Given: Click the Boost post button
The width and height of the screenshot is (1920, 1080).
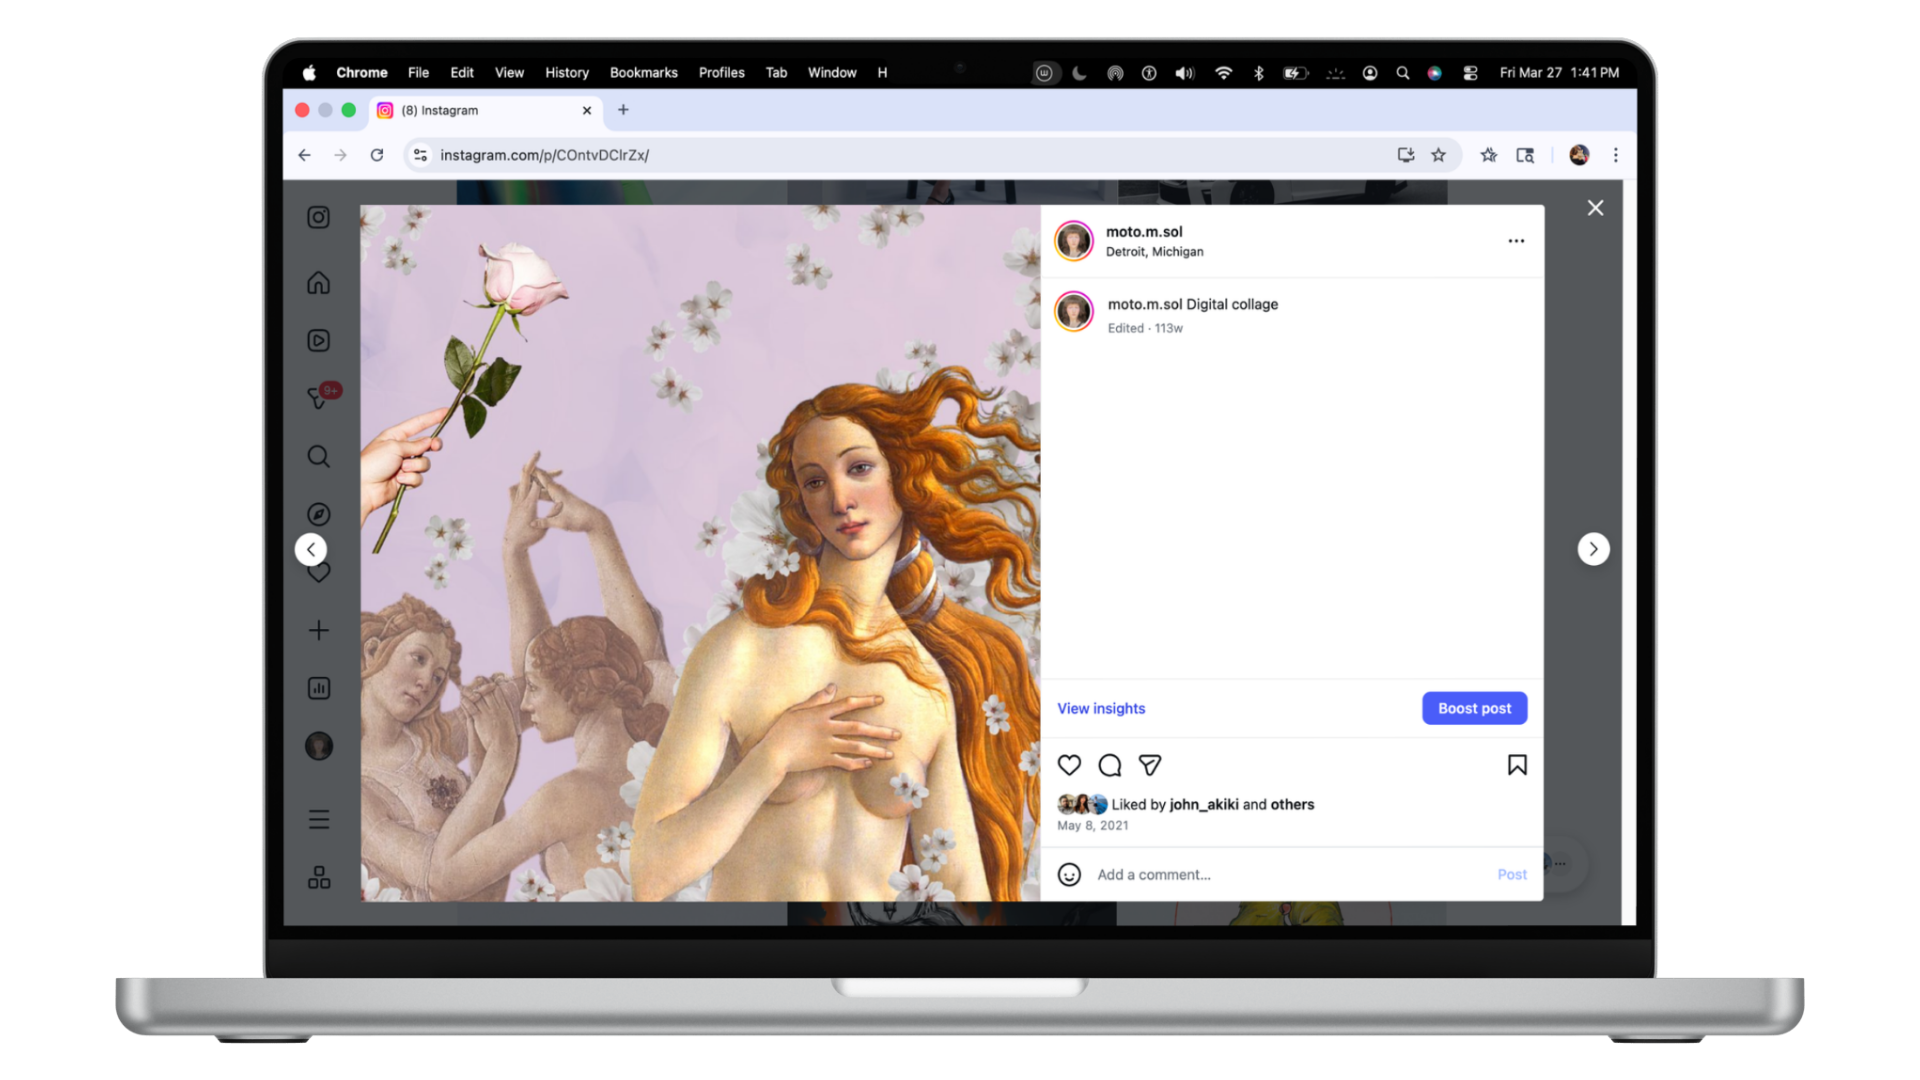Looking at the screenshot, I should click(x=1474, y=708).
